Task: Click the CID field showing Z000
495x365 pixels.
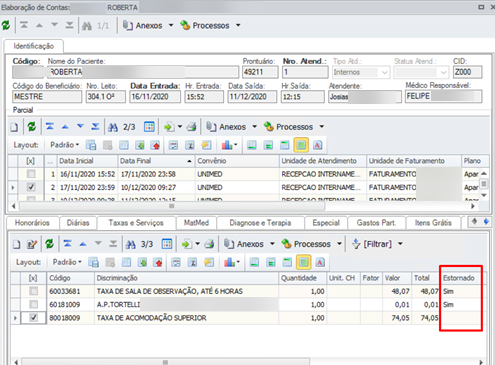Action: pyautogui.click(x=467, y=72)
